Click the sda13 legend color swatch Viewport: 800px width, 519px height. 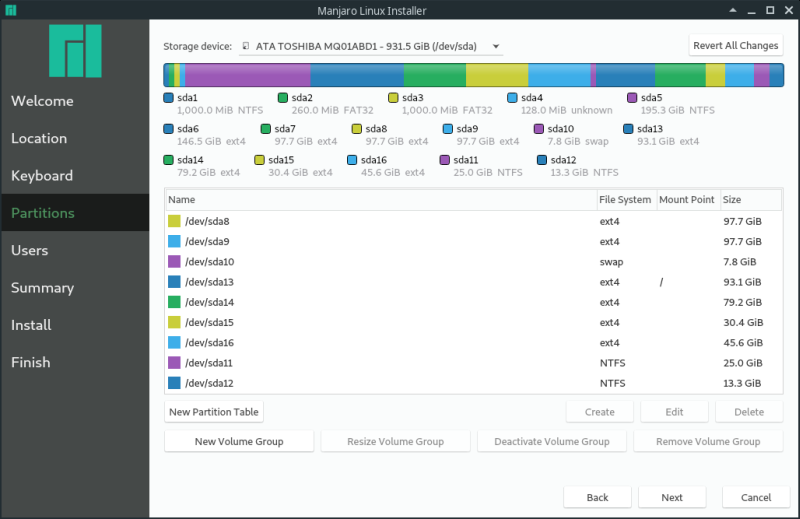tap(628, 129)
